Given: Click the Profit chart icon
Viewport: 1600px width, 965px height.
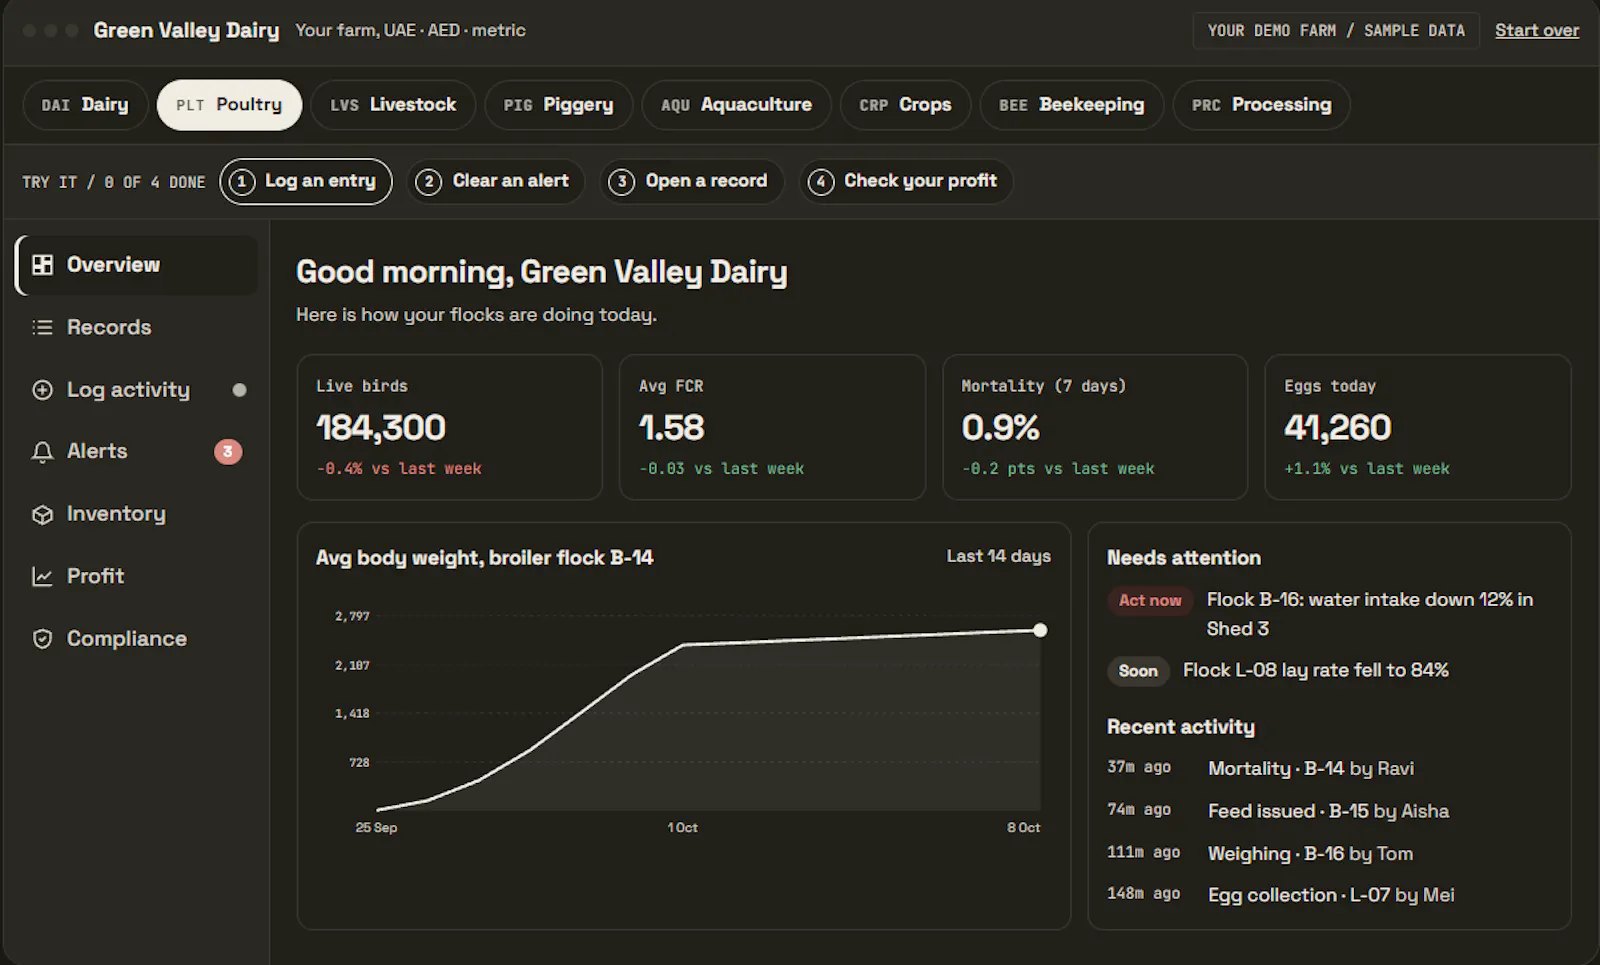Looking at the screenshot, I should pos(42,577).
